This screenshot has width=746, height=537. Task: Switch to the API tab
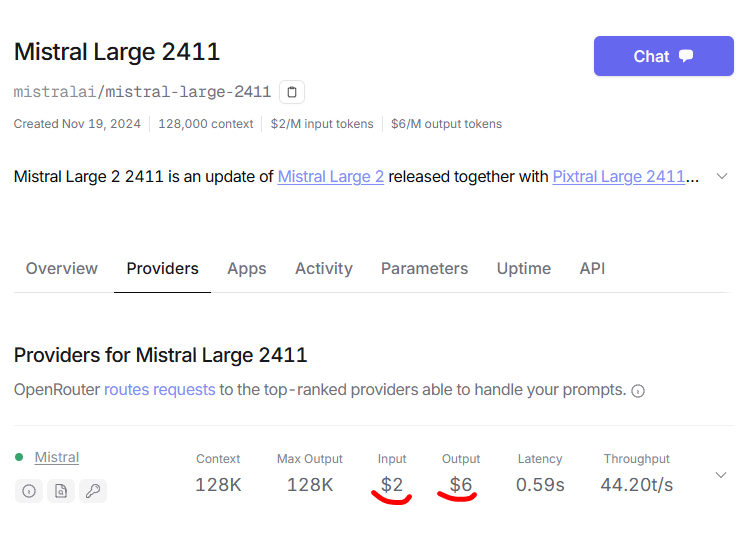(x=592, y=268)
